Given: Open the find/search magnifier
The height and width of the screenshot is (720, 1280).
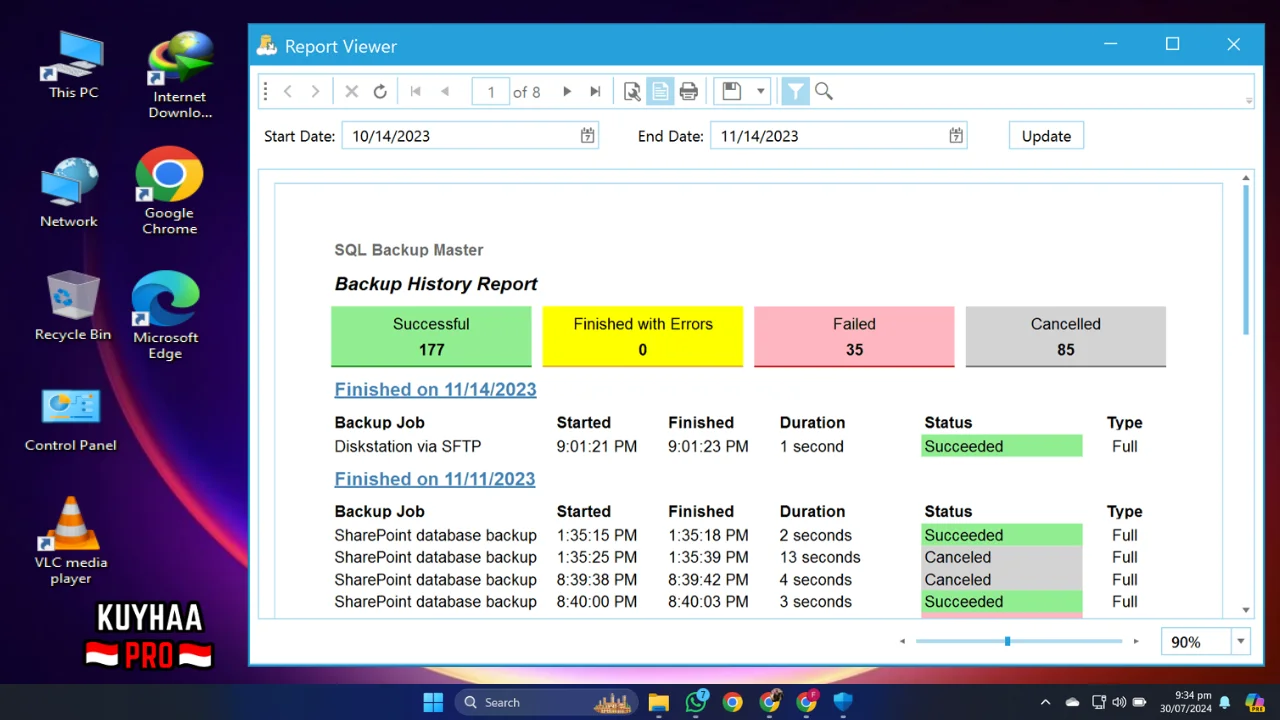Looking at the screenshot, I should (x=824, y=91).
